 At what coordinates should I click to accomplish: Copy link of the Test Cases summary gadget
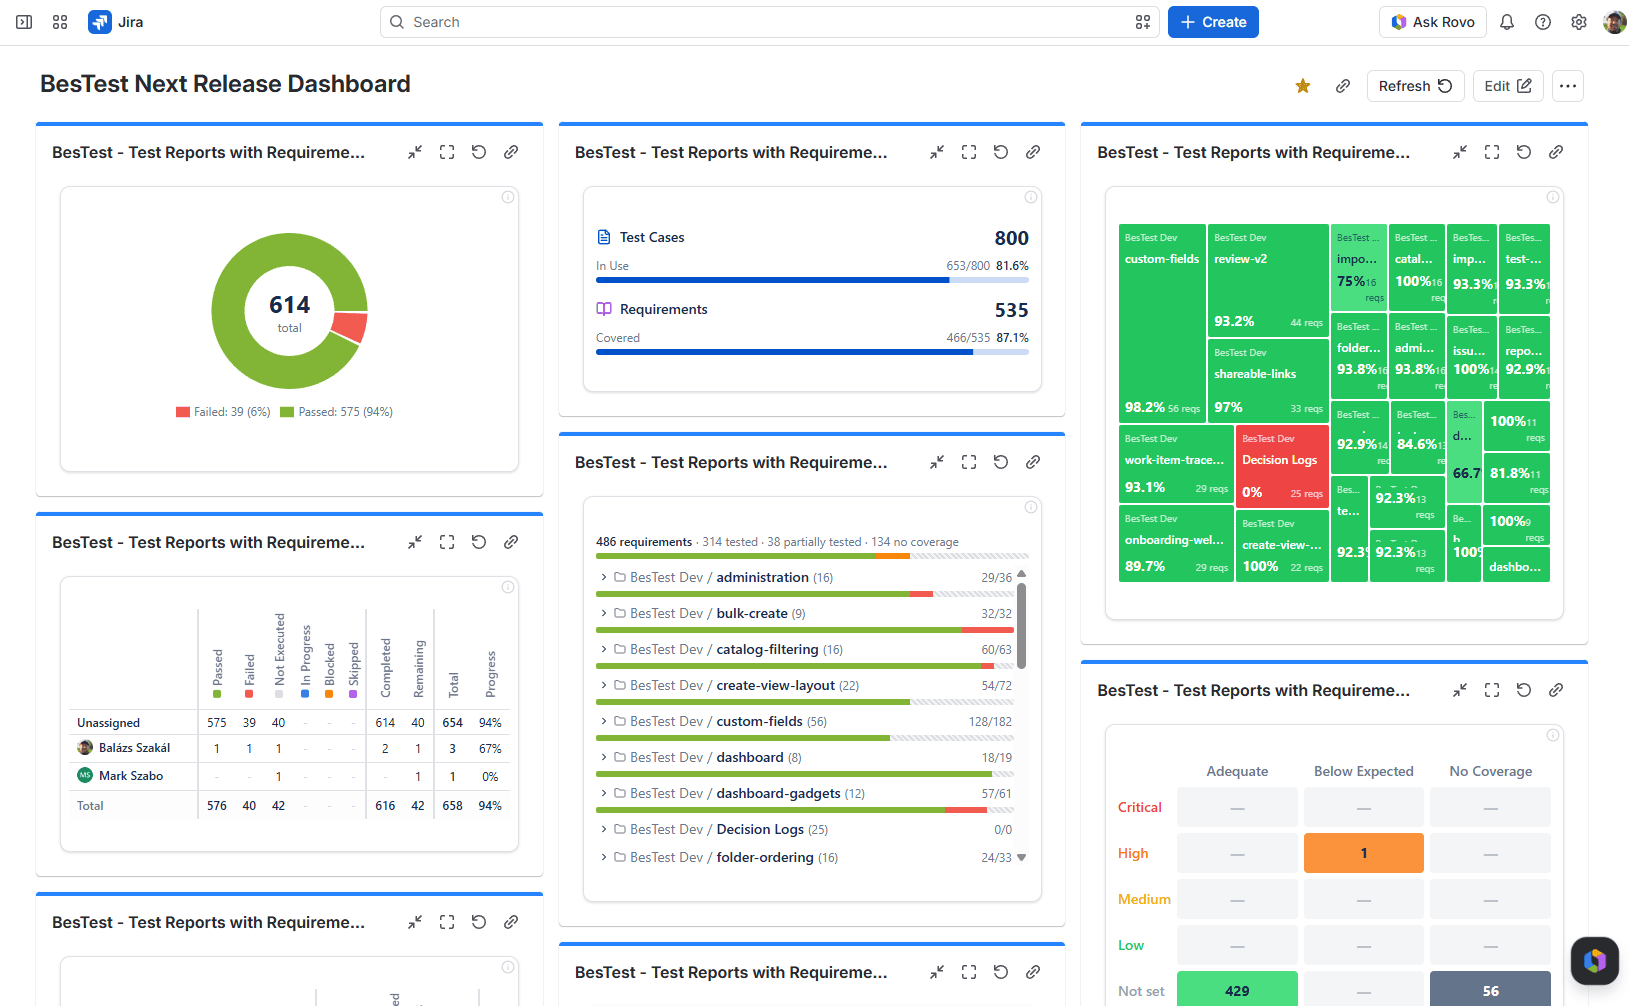pos(1033,152)
